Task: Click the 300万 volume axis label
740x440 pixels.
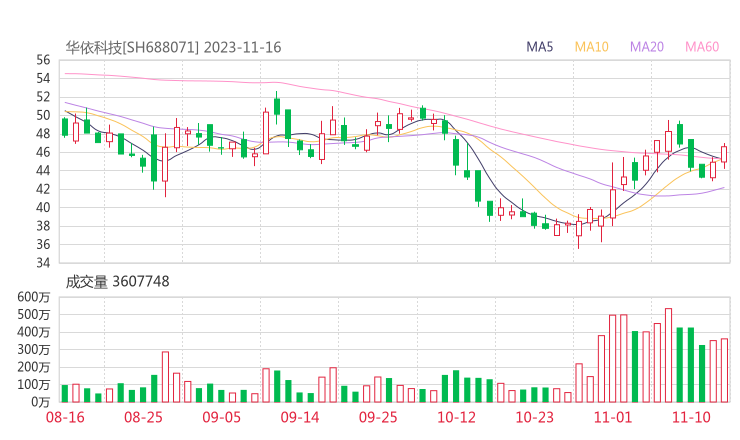Action: [34, 349]
